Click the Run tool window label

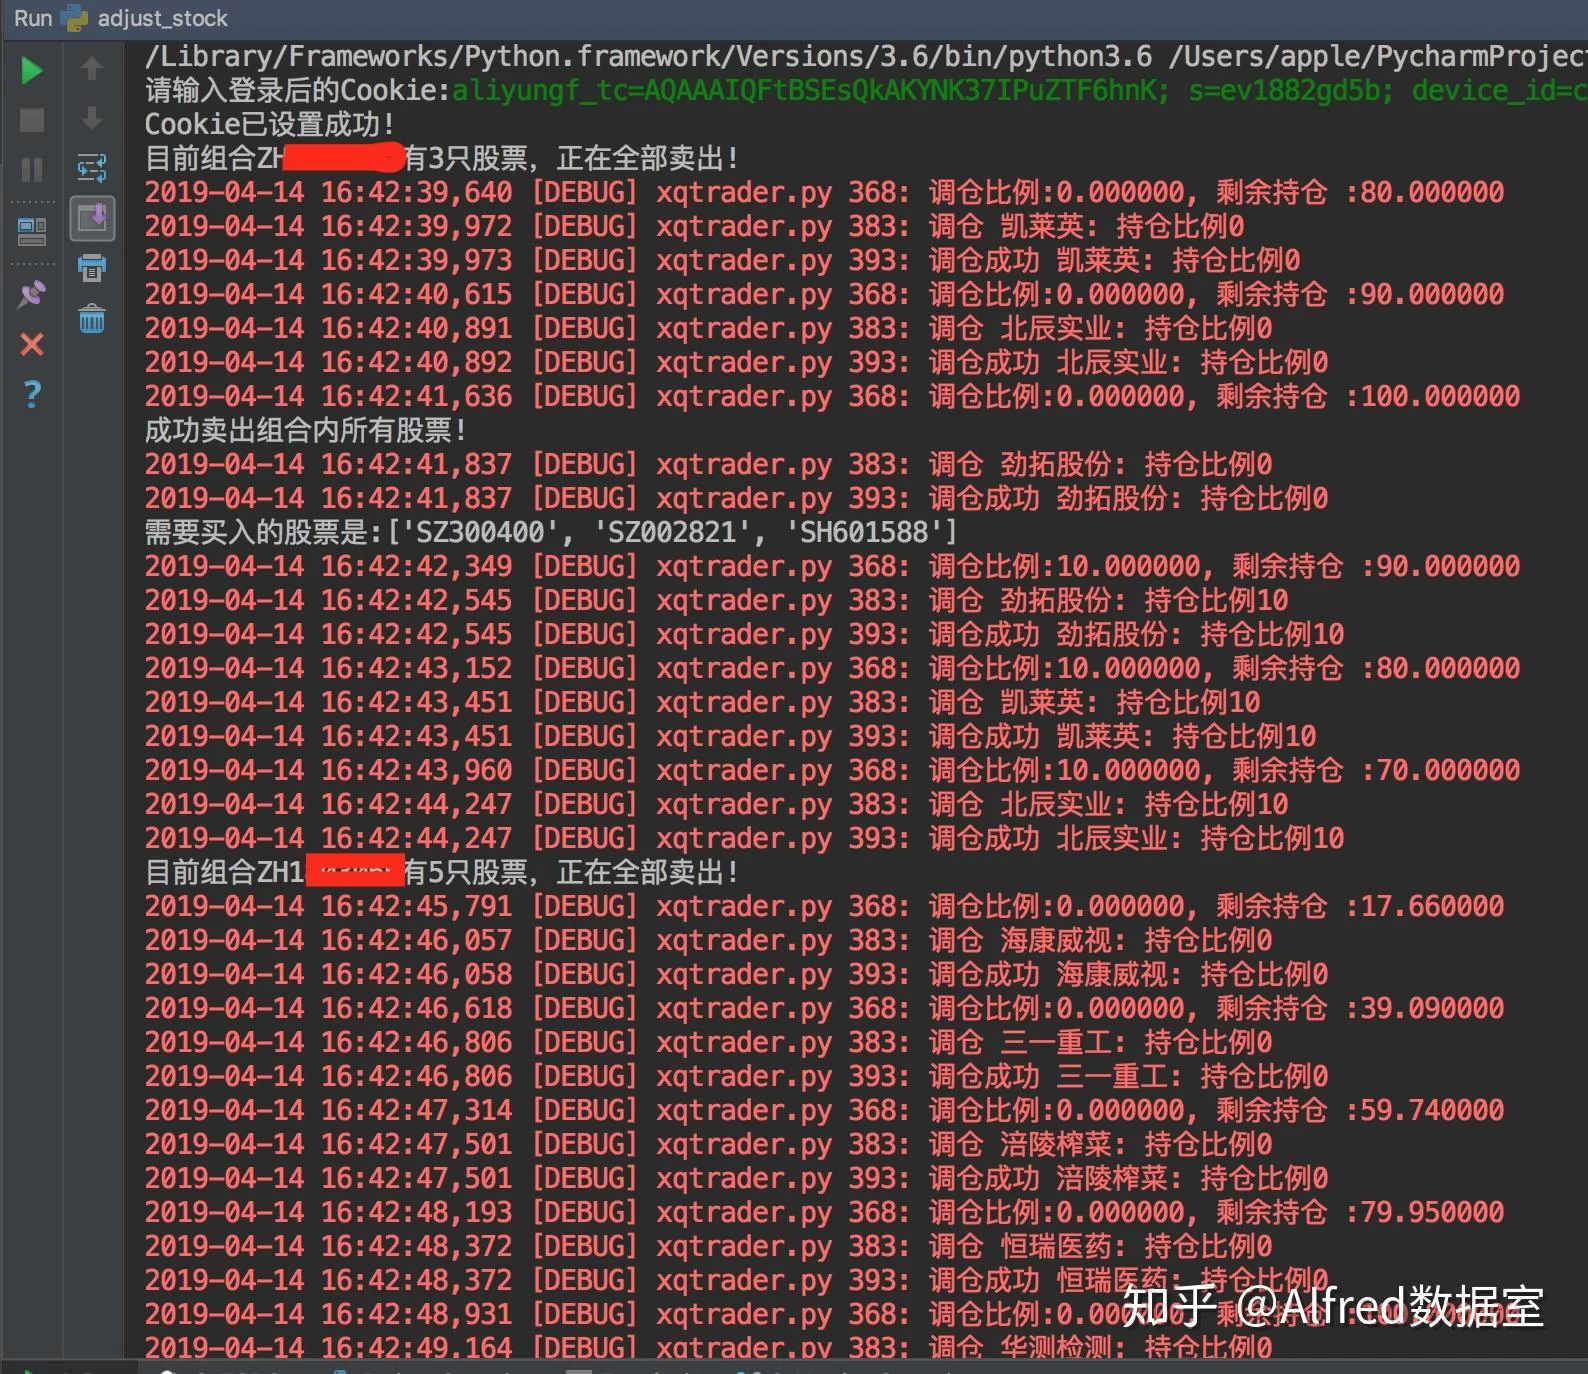coord(32,18)
